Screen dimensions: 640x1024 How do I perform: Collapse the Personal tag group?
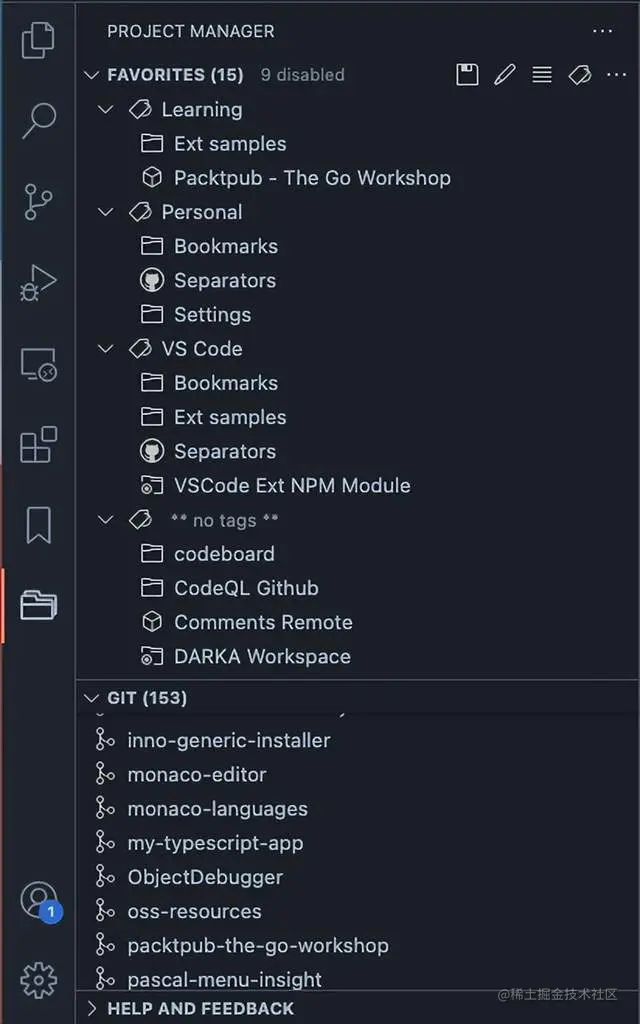click(x=105, y=212)
